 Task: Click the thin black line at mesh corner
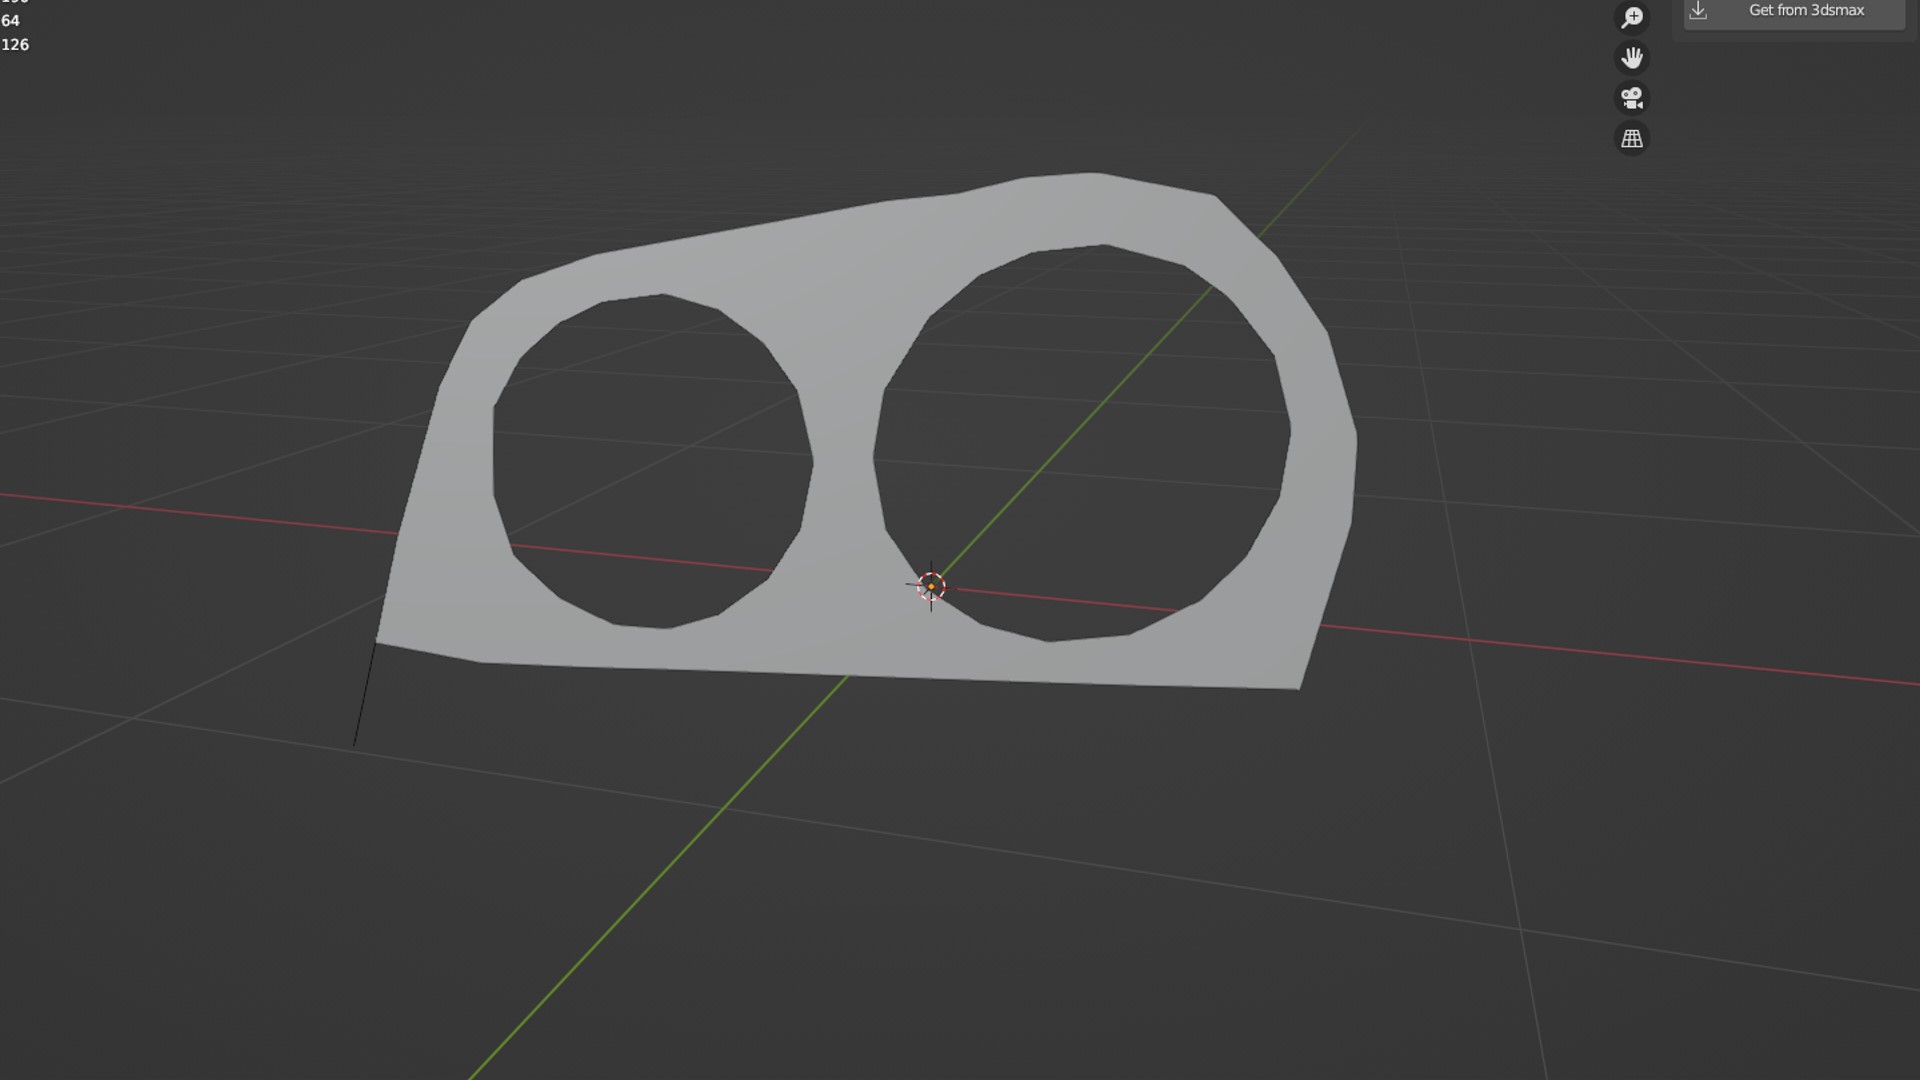pyautogui.click(x=364, y=695)
